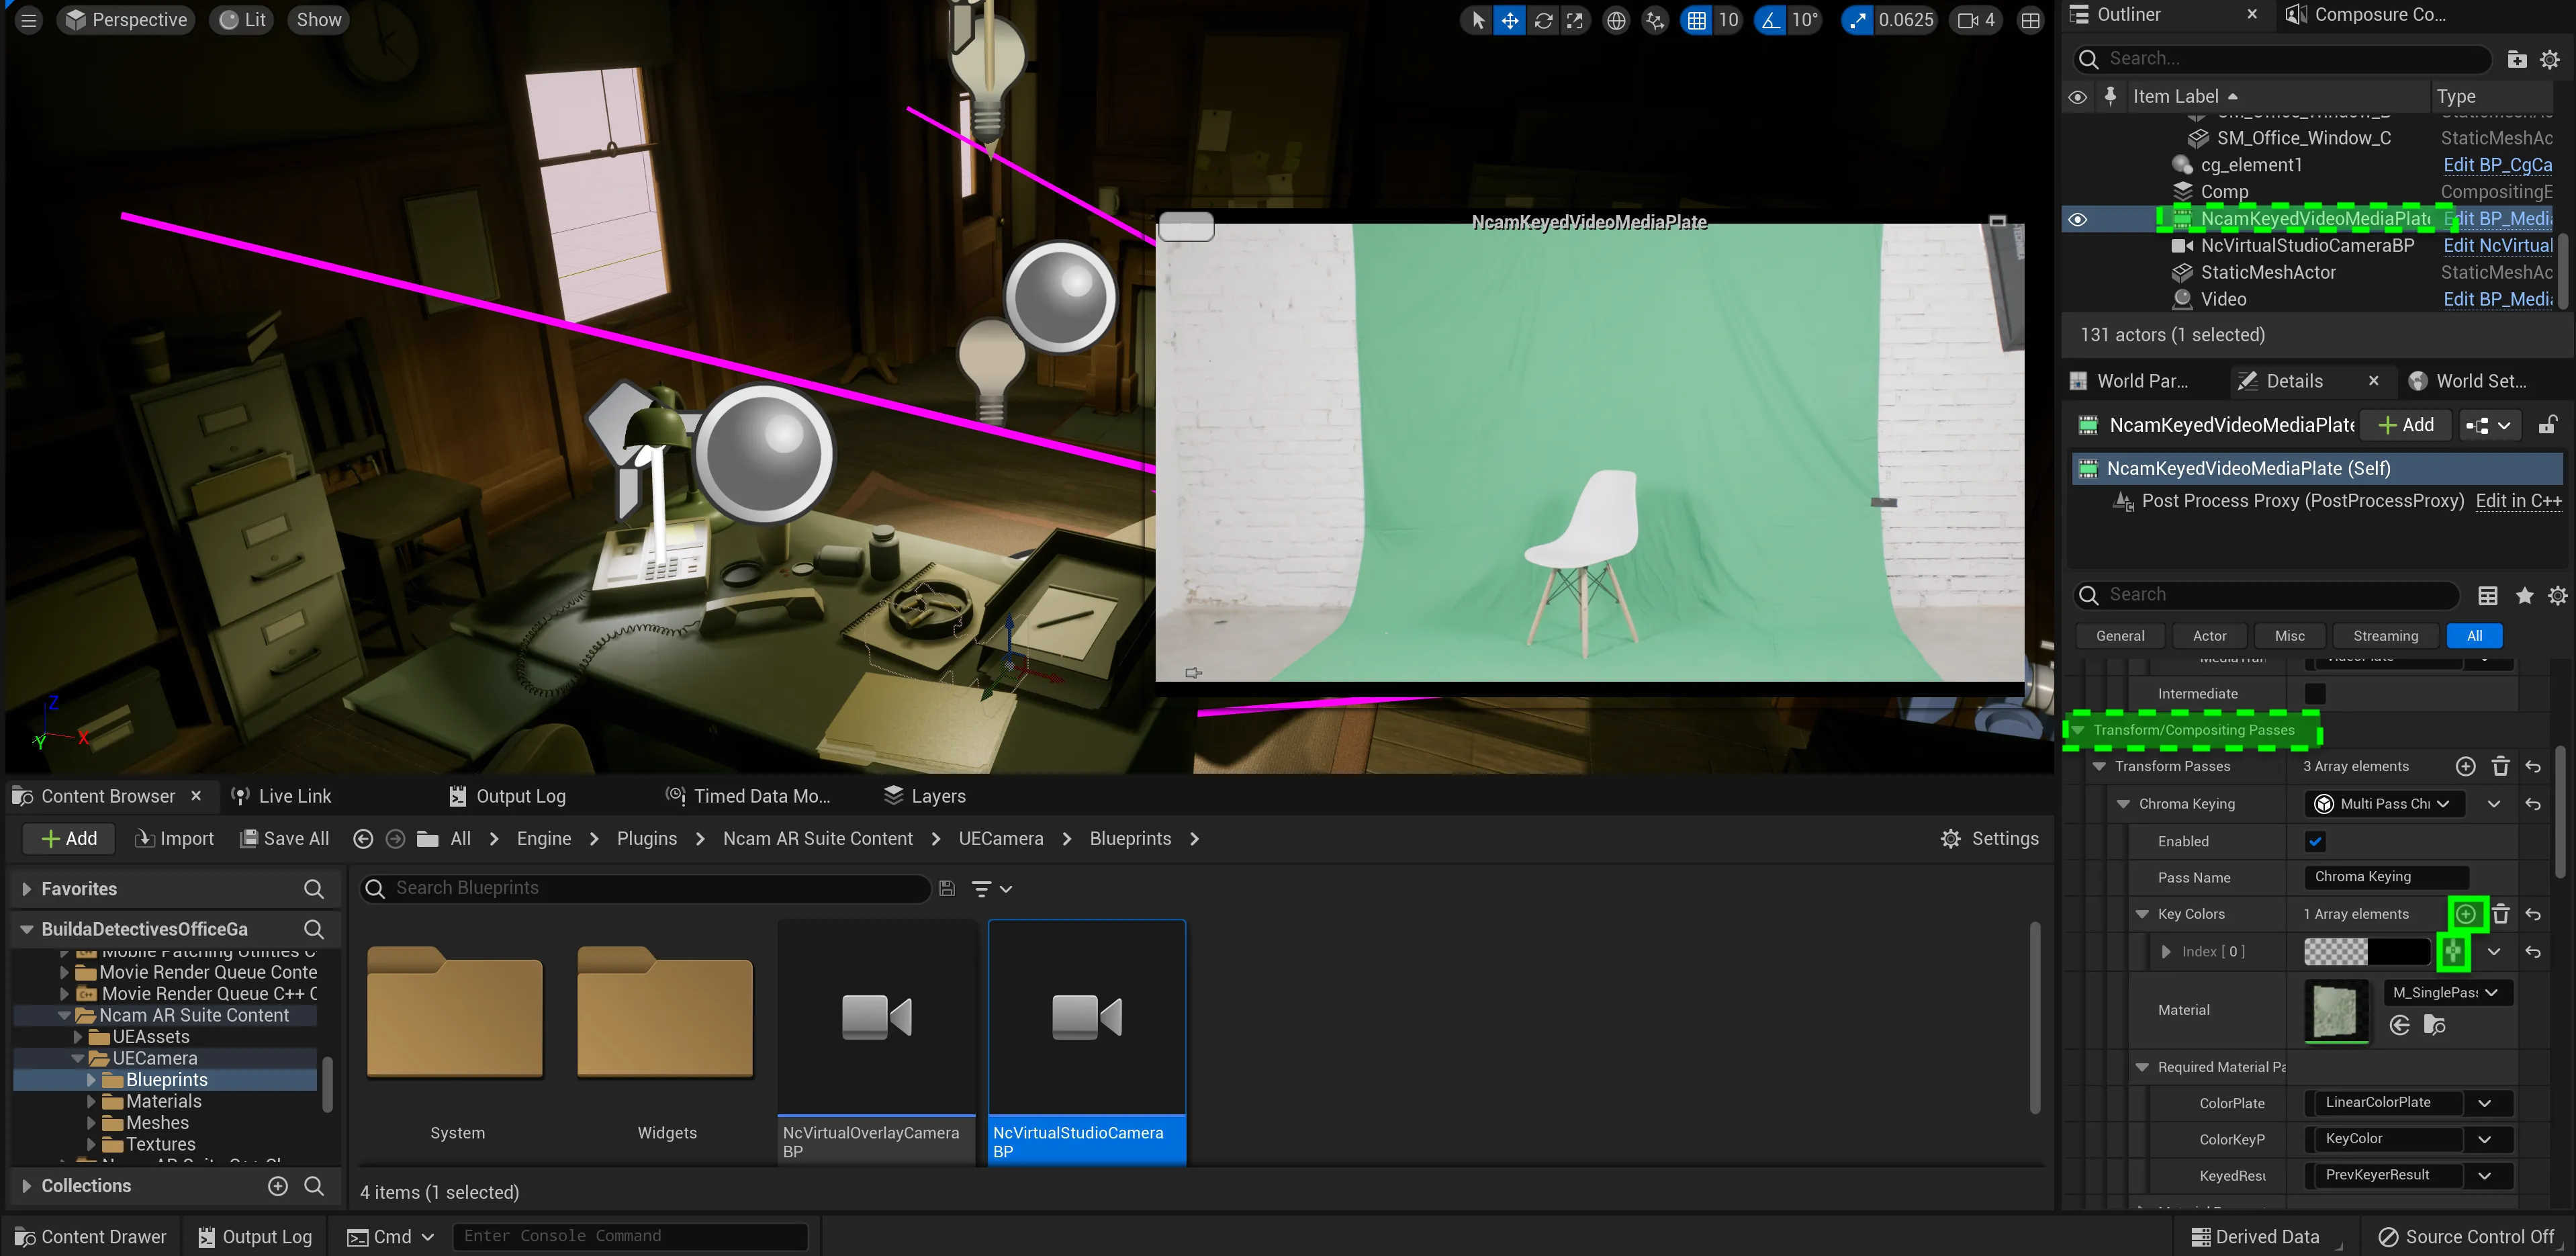Check the Intermediate checkbox
This screenshot has height=1256, width=2576.
[x=2315, y=693]
